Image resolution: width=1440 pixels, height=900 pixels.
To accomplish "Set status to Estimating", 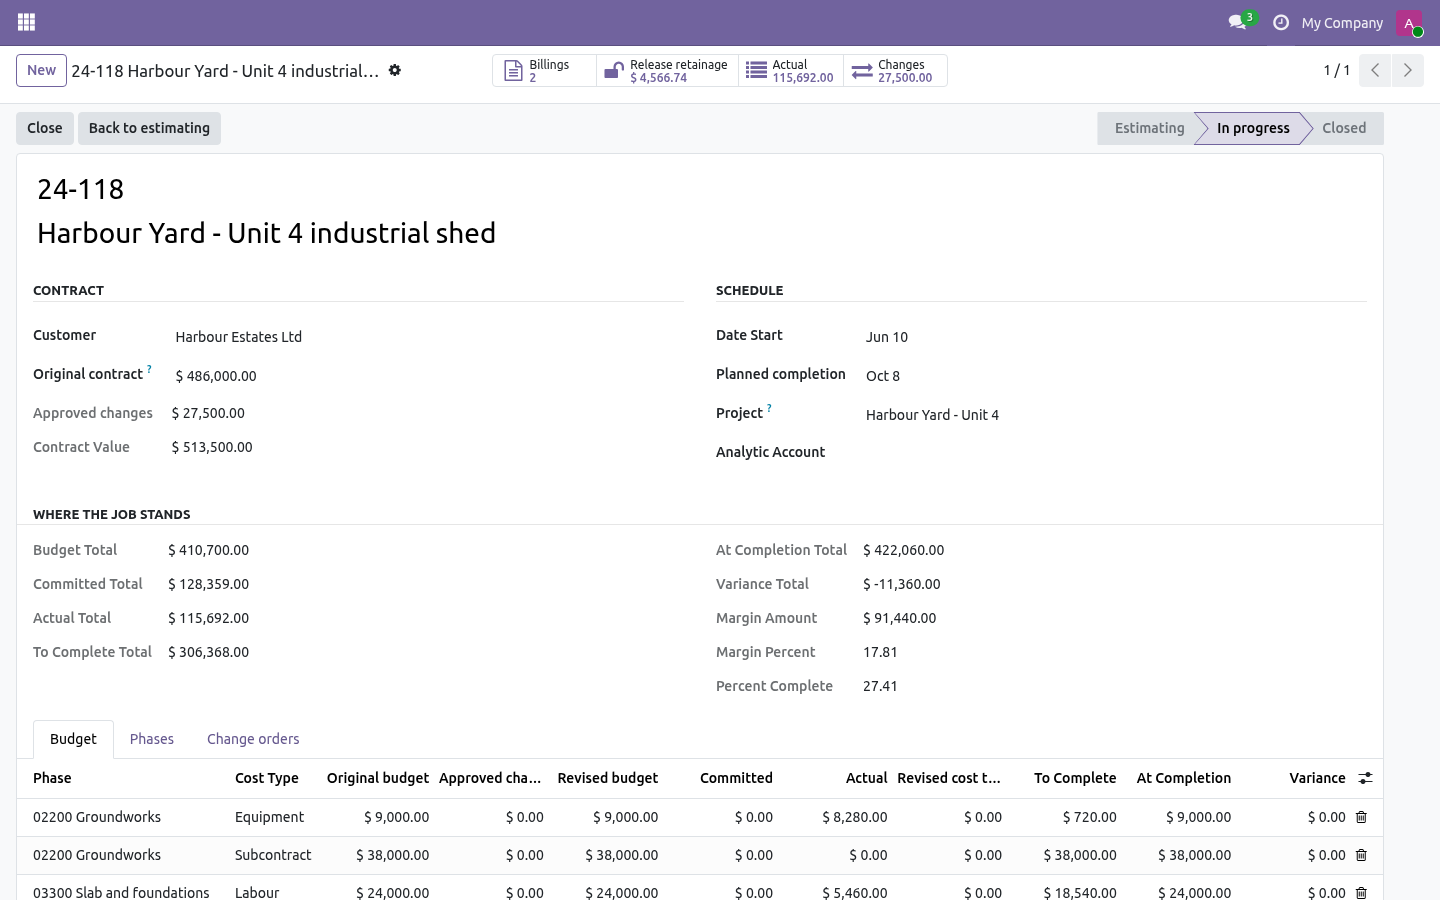I will (x=1148, y=128).
